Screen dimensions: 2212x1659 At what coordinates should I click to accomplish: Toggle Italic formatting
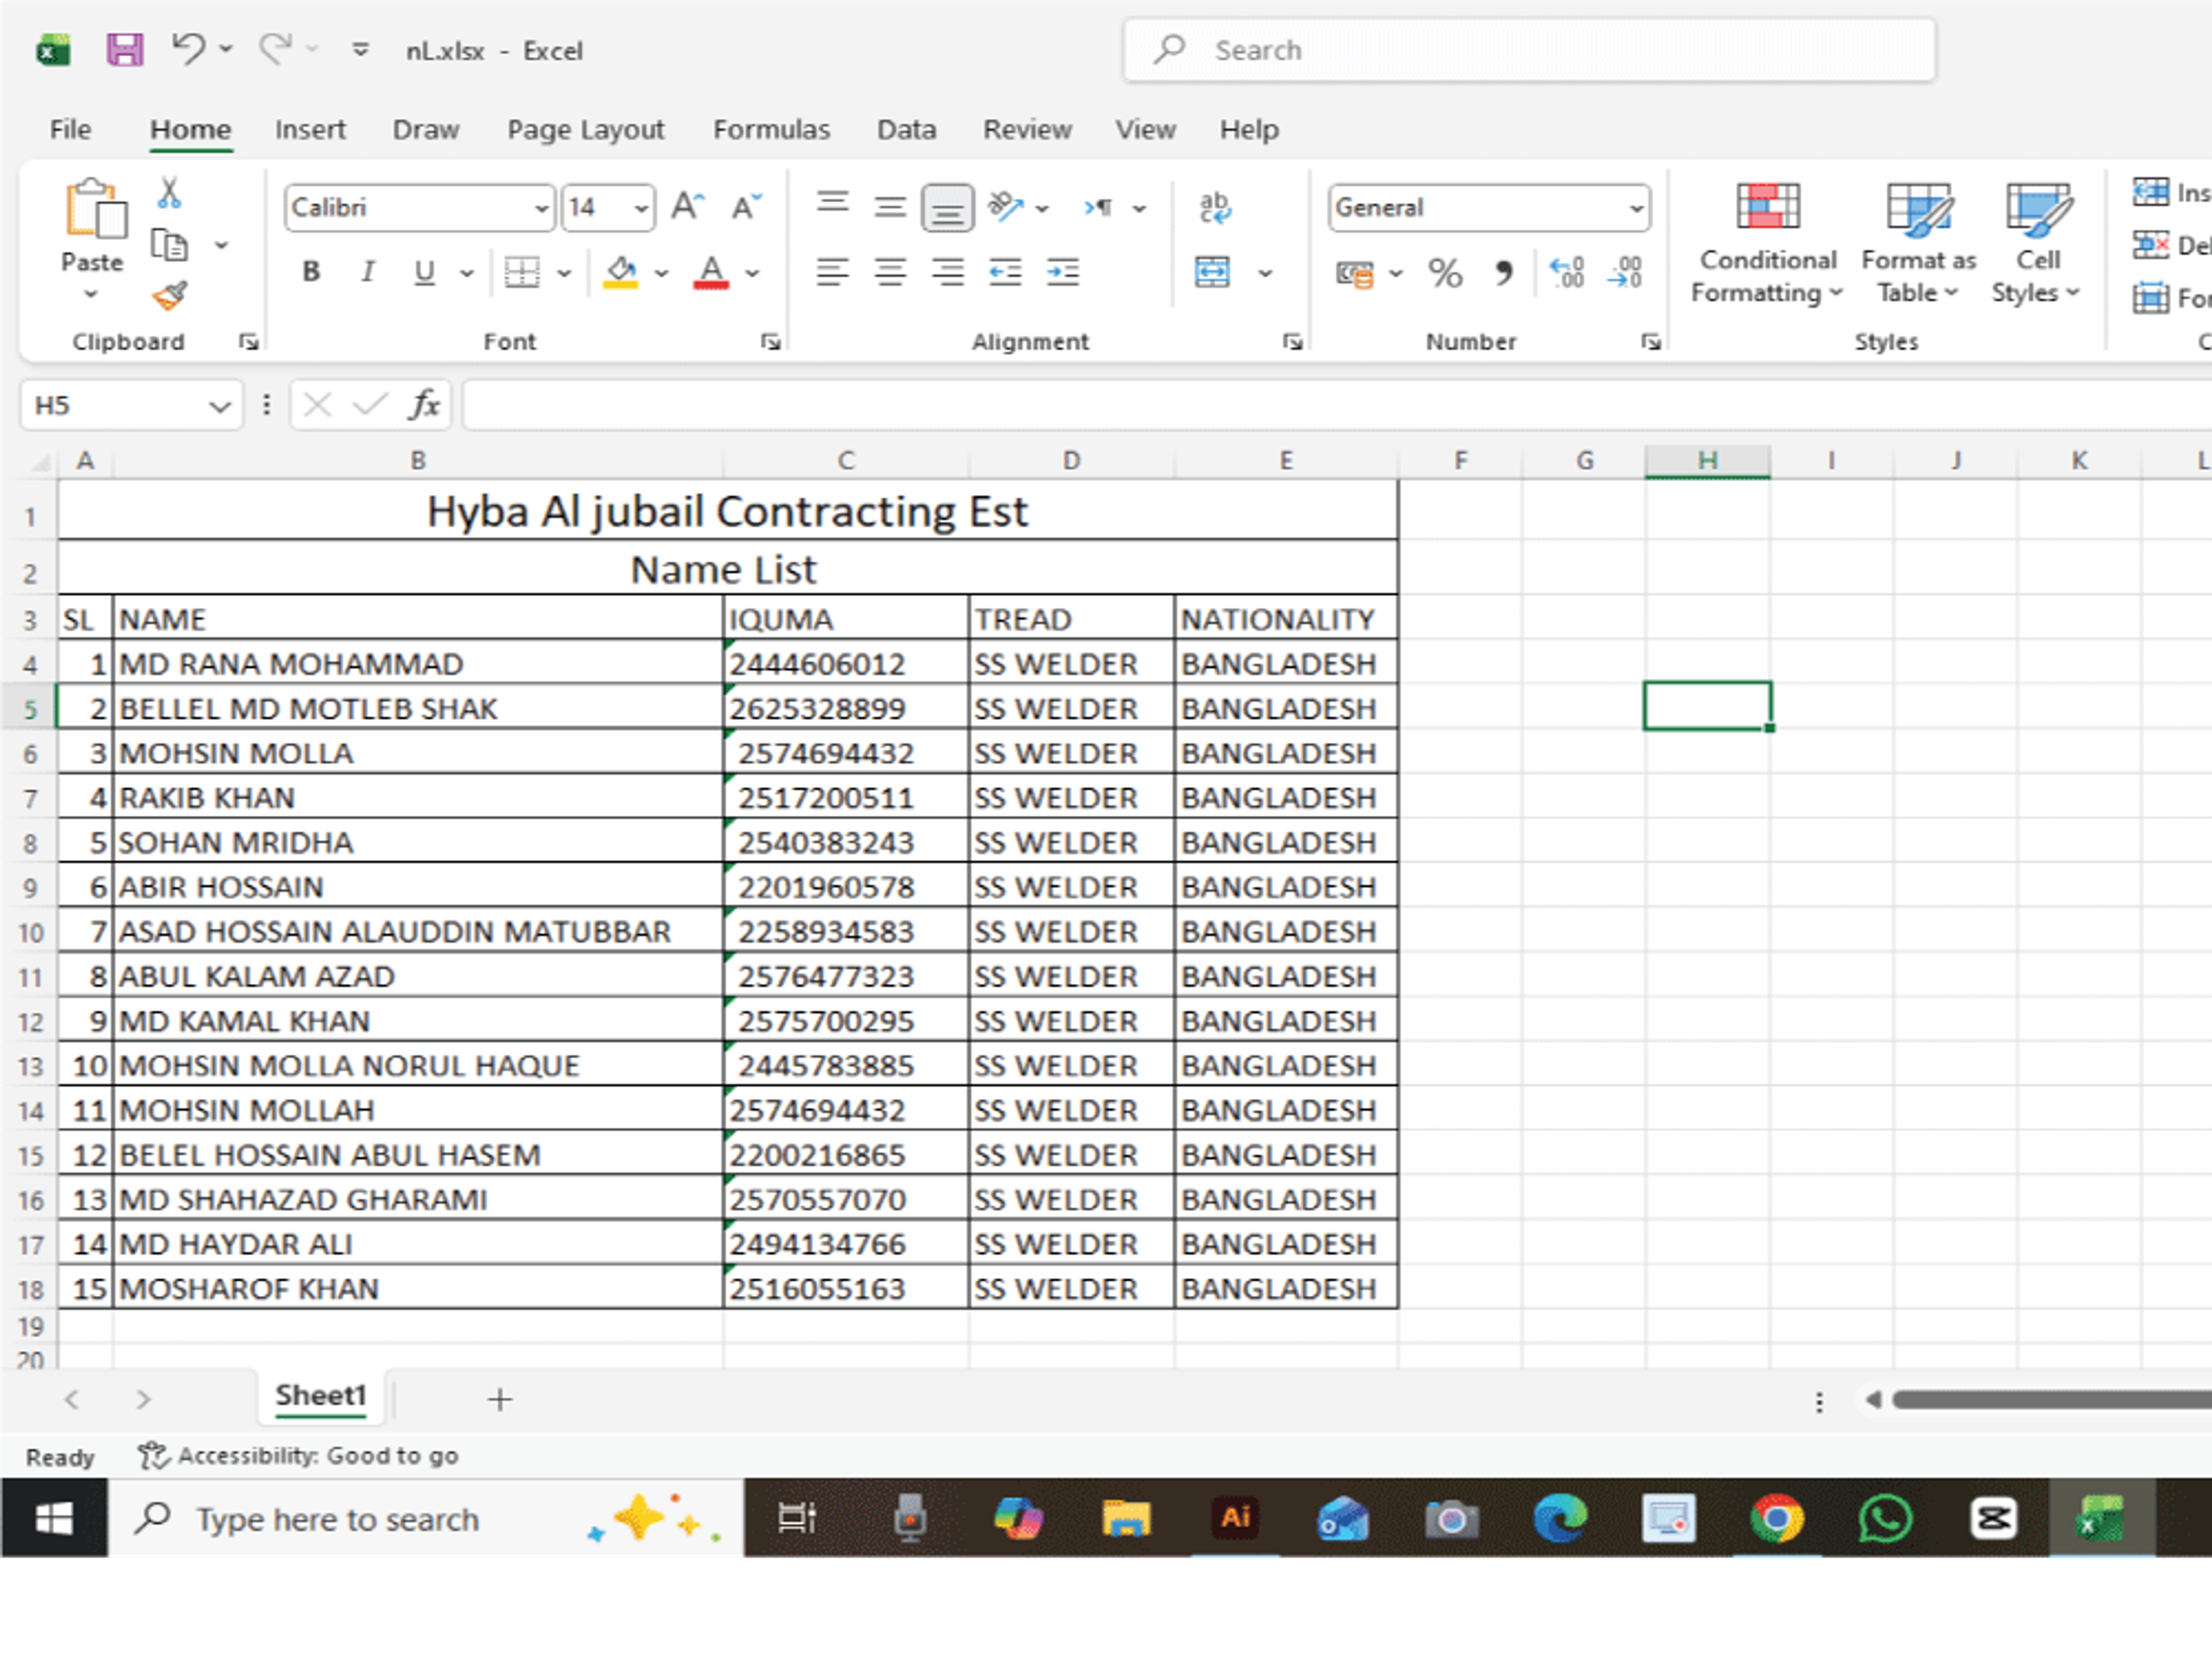(368, 272)
